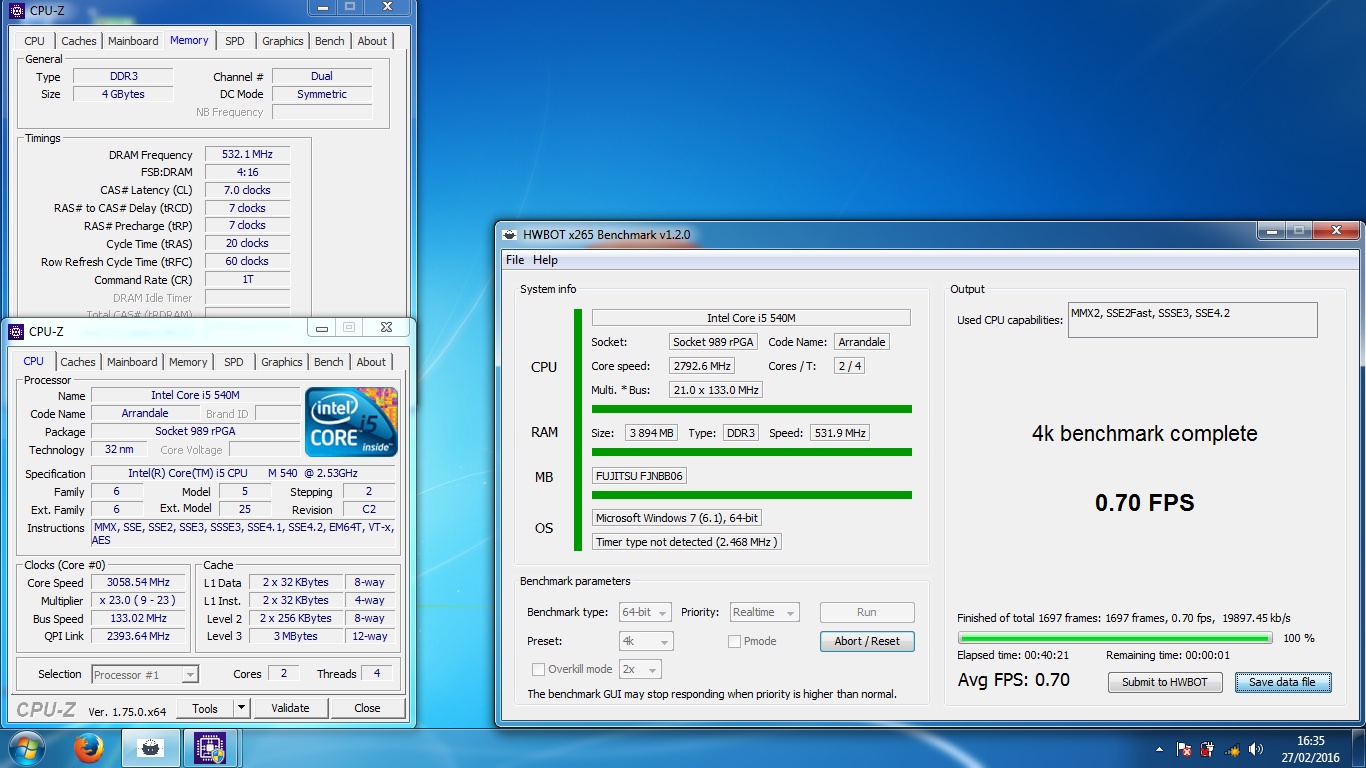This screenshot has width=1366, height=768.
Task: Click the Abort / Reset button
Action: point(867,641)
